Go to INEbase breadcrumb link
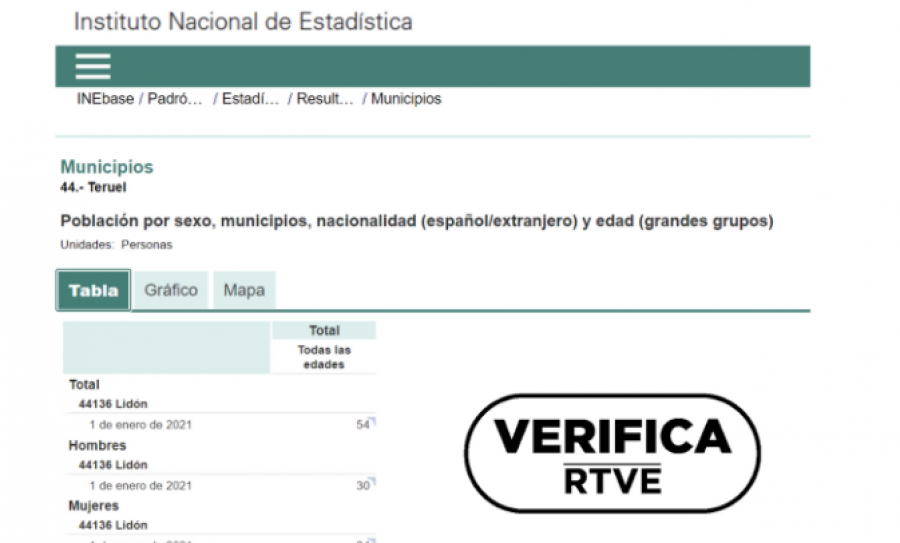This screenshot has width=900, height=543. click(106, 99)
